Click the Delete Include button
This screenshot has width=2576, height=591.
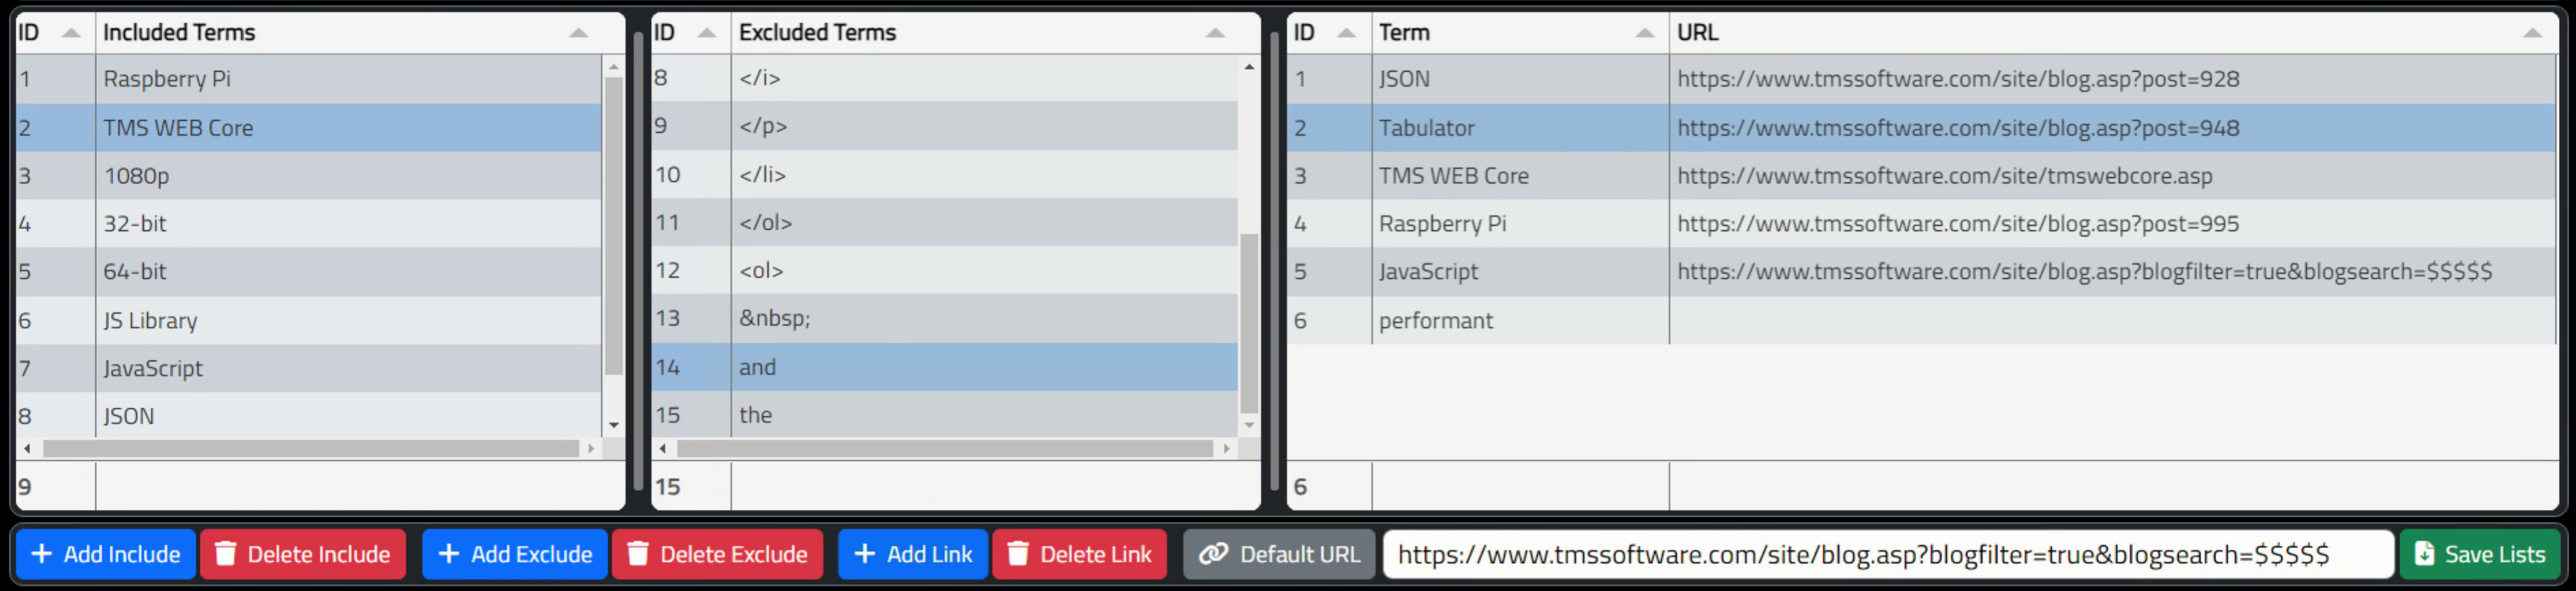tap(303, 554)
